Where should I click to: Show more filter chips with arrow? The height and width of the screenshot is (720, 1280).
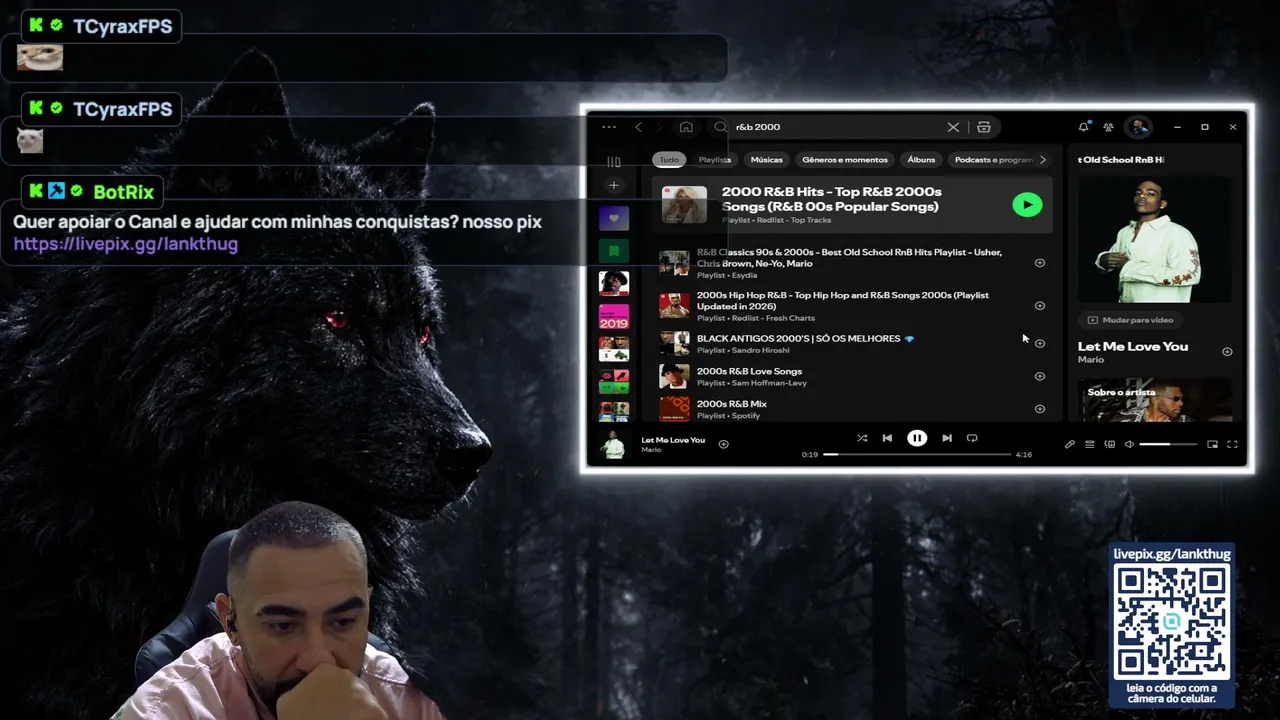[x=1042, y=160]
